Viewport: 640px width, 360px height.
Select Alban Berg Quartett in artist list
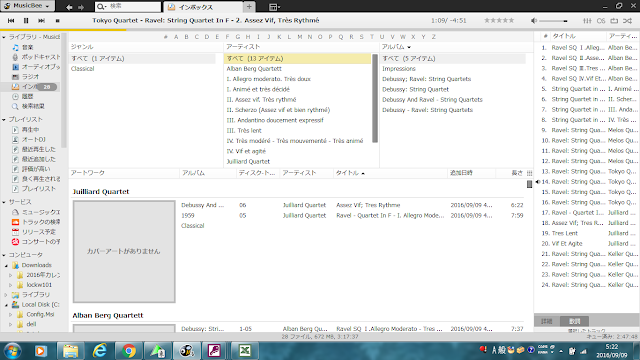[254, 69]
